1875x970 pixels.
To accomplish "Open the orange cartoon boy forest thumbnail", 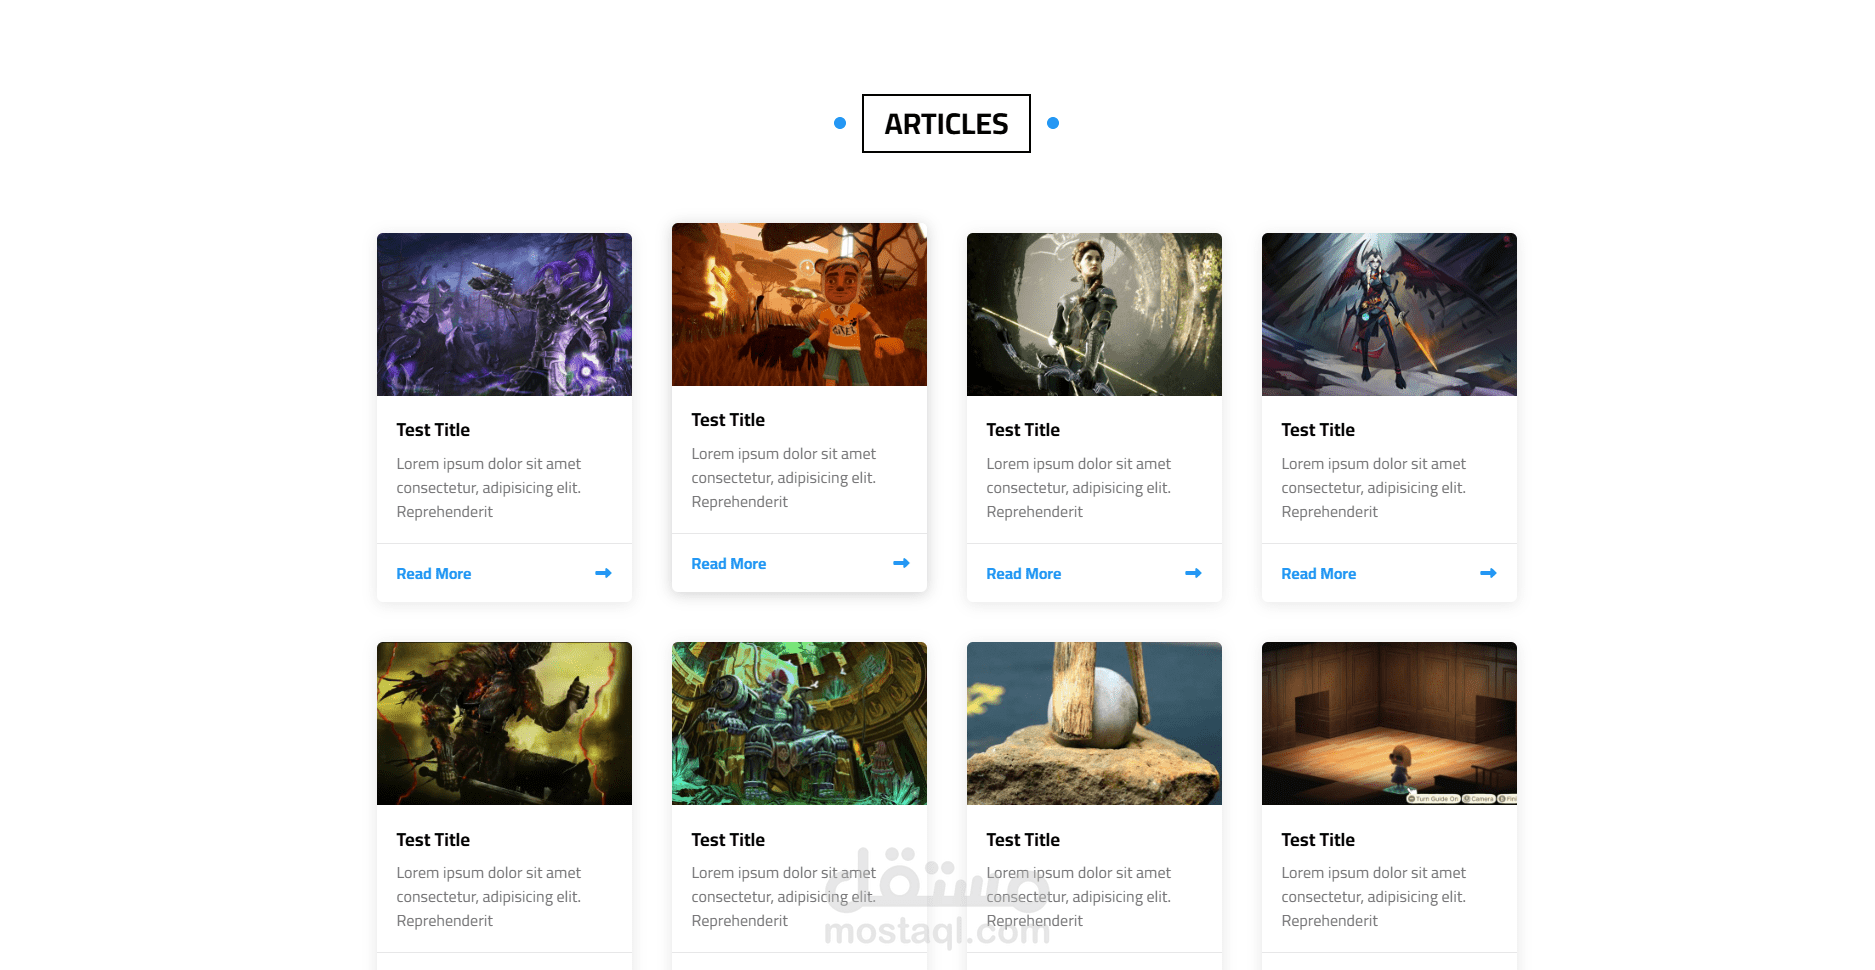I will click(x=799, y=304).
